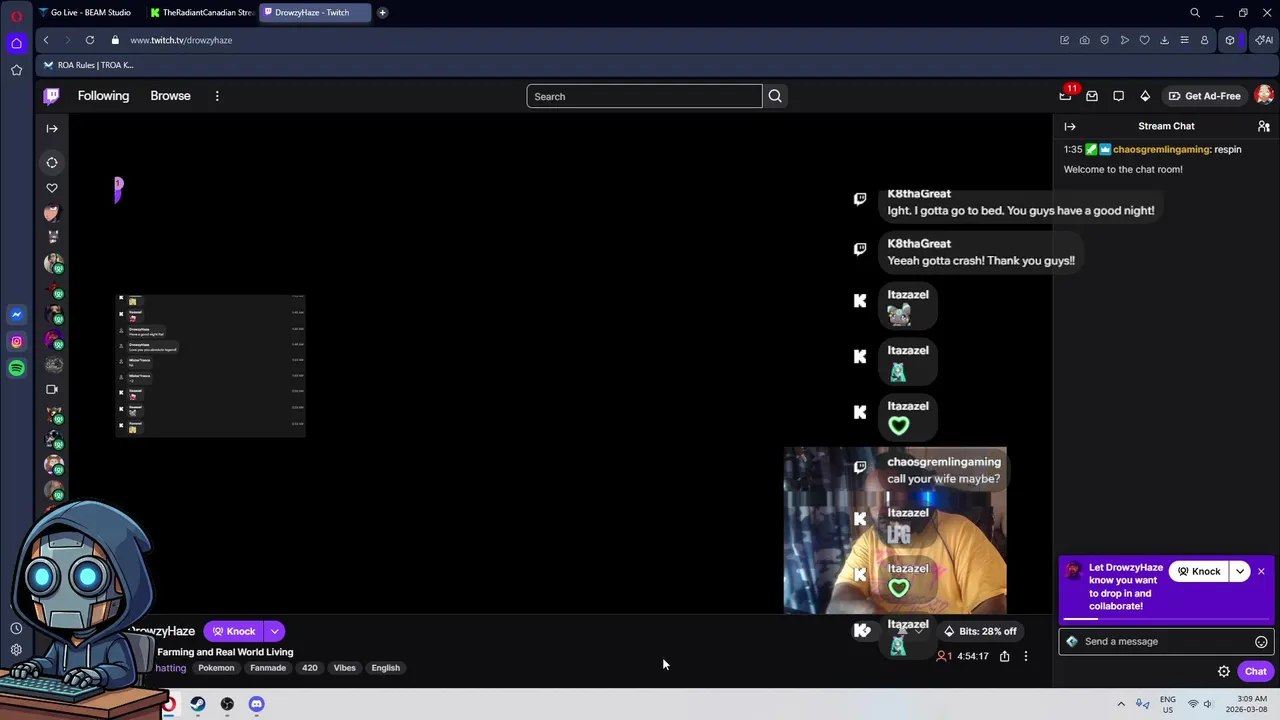Open the Twitch chat bubble whispers icon
1280x720 pixels.
click(x=1119, y=96)
